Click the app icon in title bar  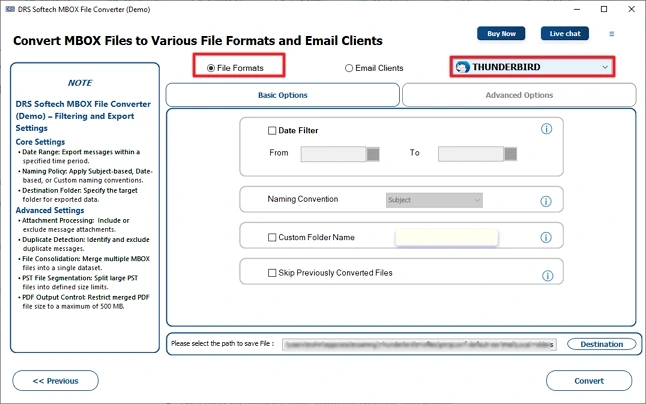(x=10, y=9)
